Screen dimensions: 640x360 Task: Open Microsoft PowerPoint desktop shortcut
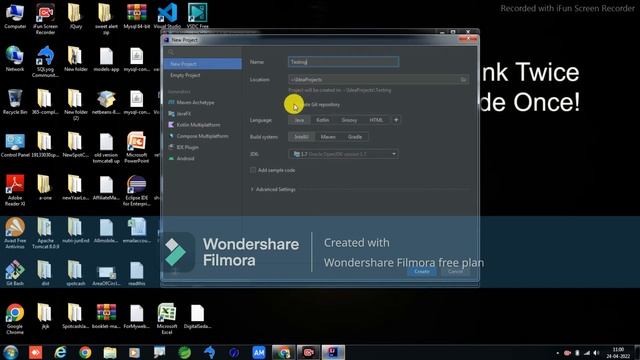click(x=136, y=147)
